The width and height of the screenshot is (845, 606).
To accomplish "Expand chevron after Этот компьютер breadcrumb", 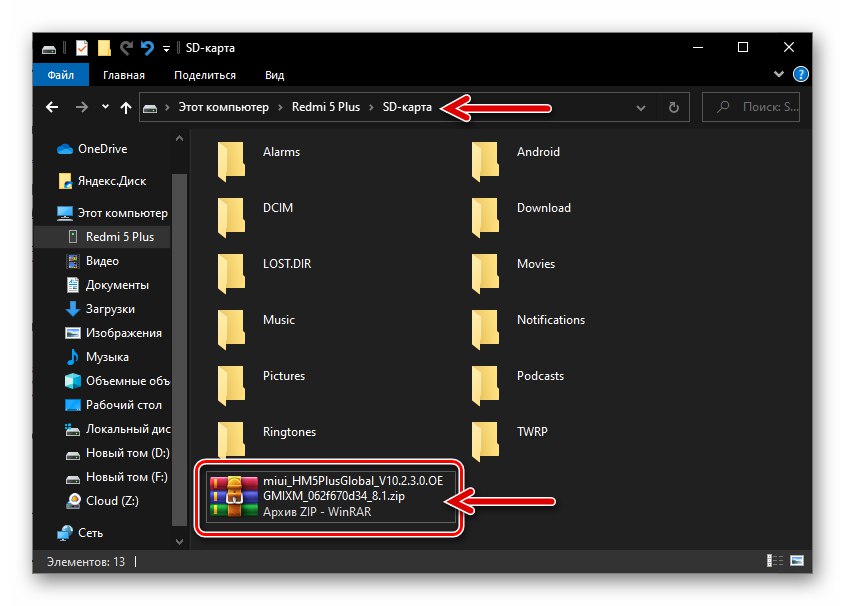I will 280,108.
